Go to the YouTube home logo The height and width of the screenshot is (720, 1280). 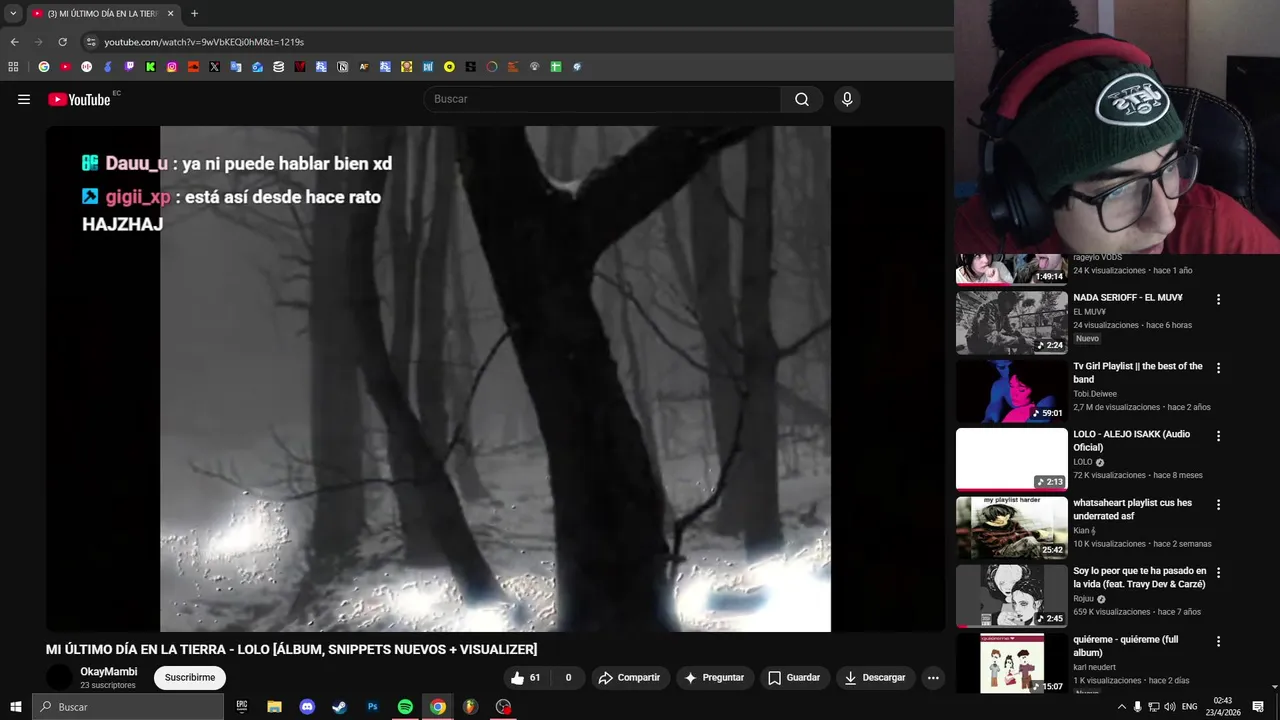(78, 99)
